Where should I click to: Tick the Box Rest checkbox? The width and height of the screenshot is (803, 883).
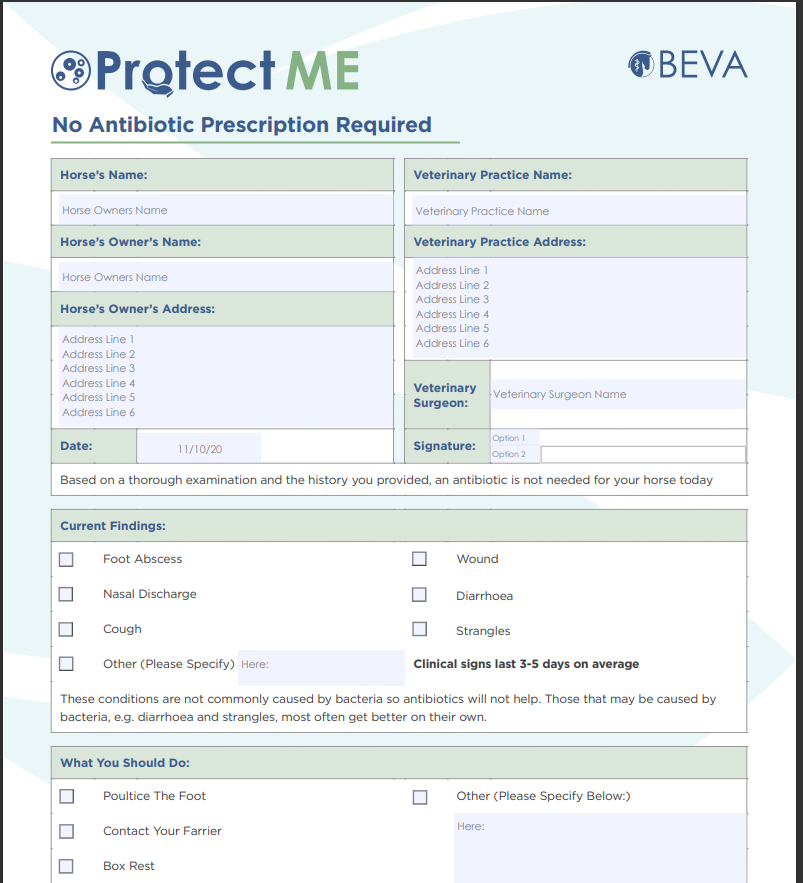66,866
